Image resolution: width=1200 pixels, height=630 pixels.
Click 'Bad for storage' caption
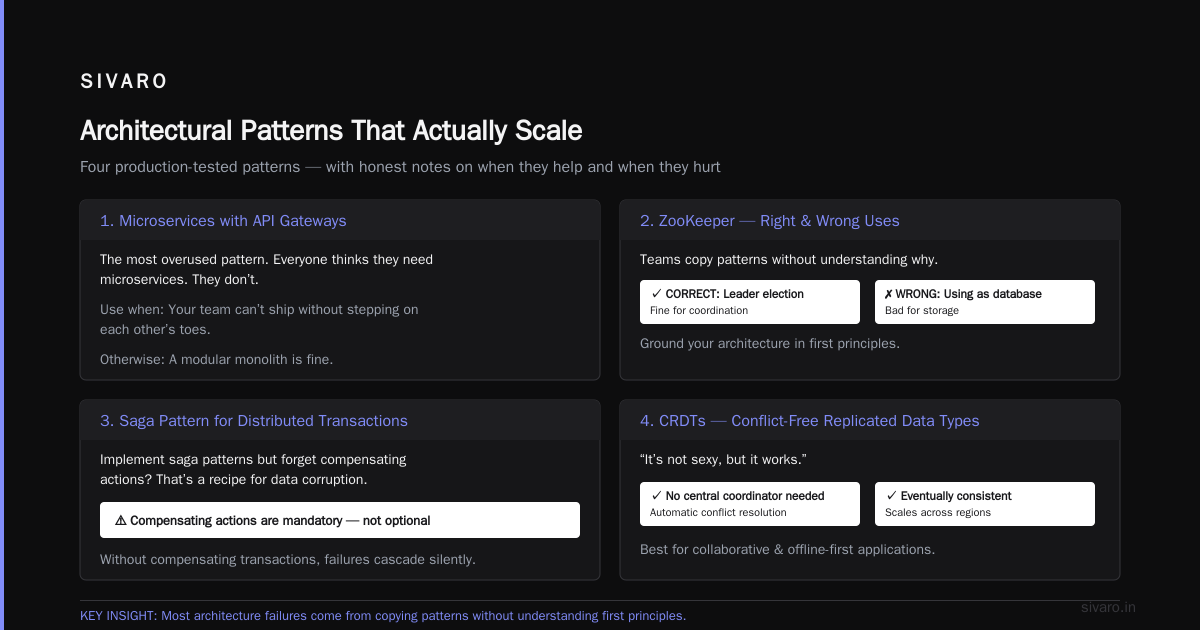pyautogui.click(x=922, y=311)
